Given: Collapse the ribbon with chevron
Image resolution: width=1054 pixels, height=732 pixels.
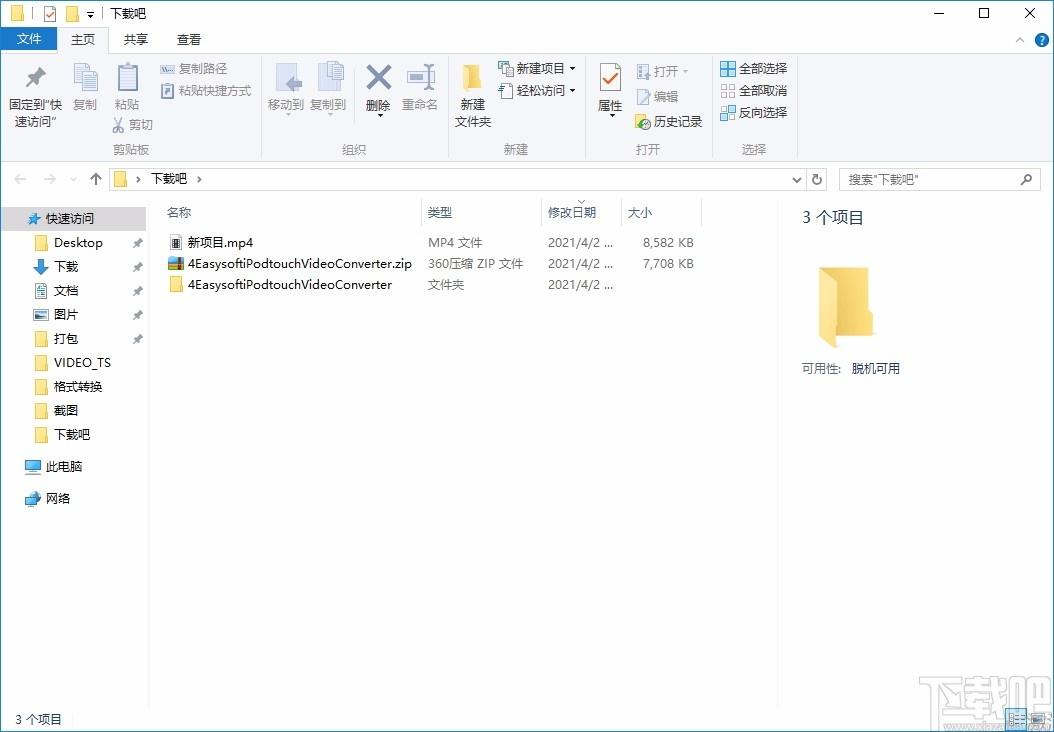Looking at the screenshot, I should 1020,40.
